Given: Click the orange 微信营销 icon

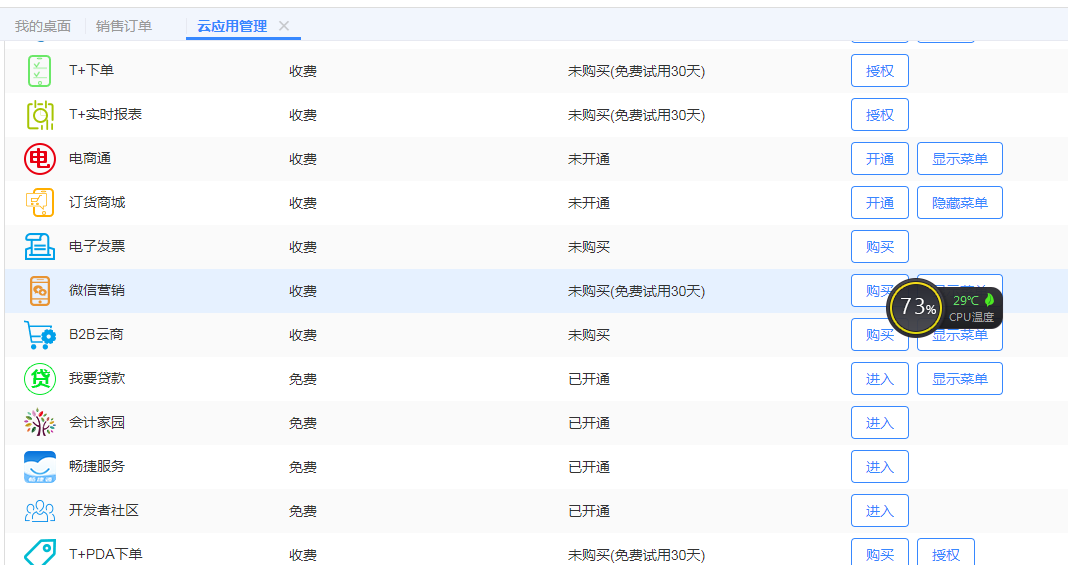Looking at the screenshot, I should pyautogui.click(x=40, y=291).
